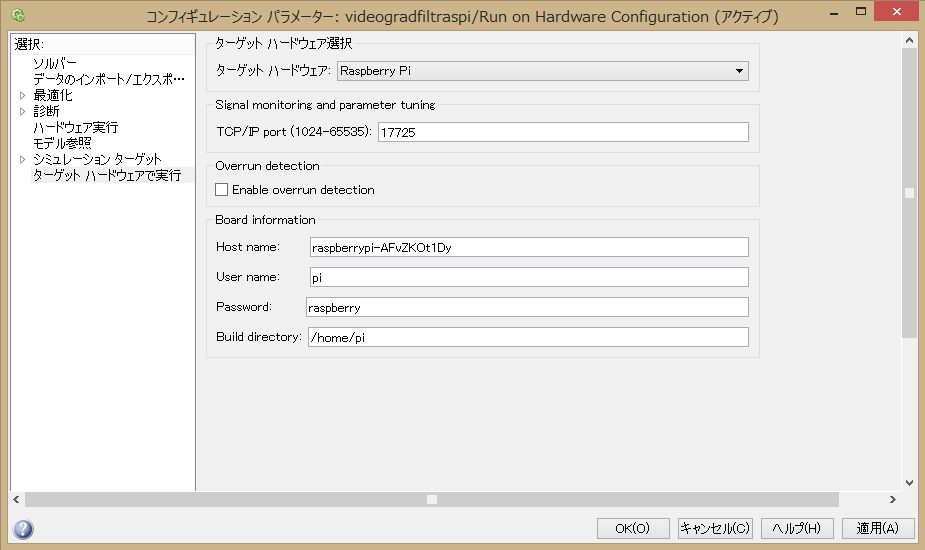The height and width of the screenshot is (550, 925).
Task: Expand the 診断 tree node
Action: (23, 112)
